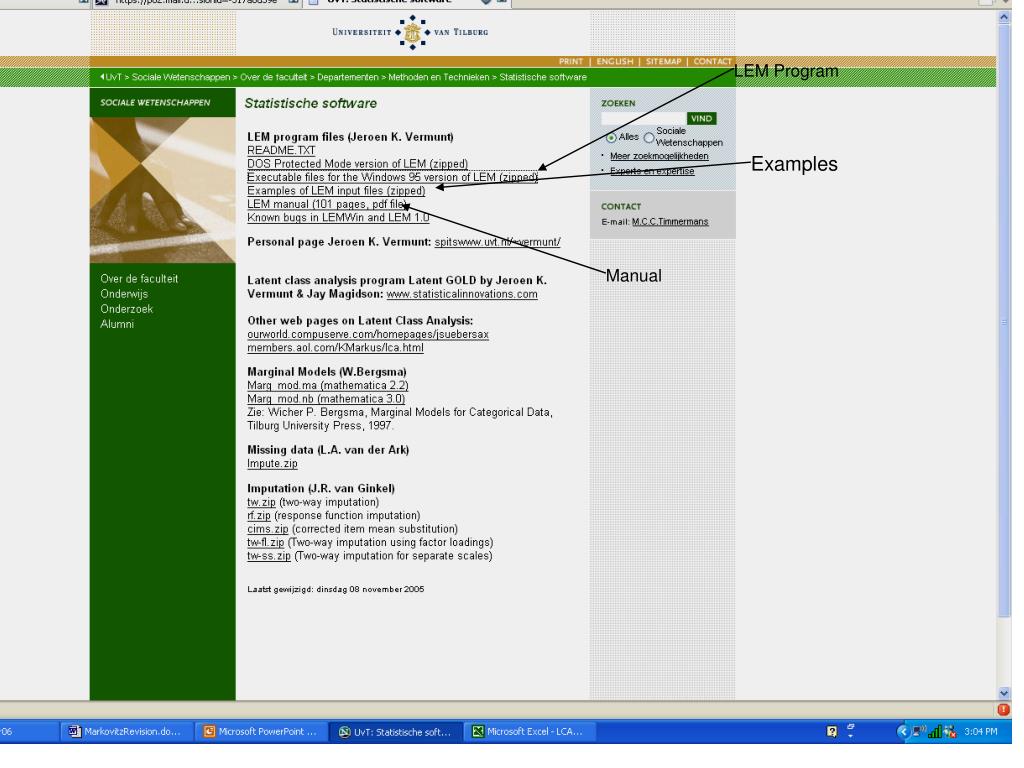Switch to Microsoft Excel taskbar button

529,731
